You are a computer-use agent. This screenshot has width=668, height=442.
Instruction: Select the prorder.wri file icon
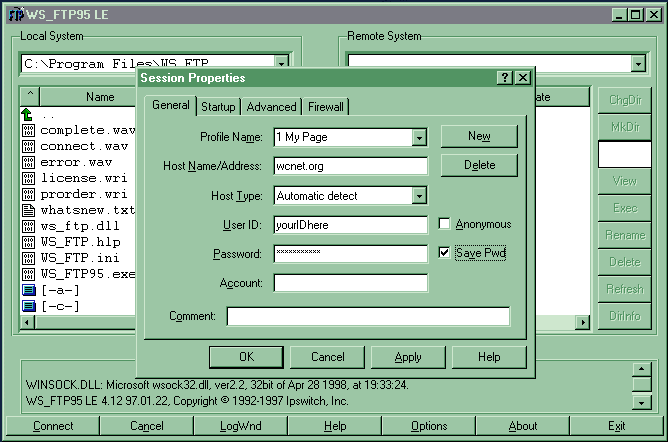pos(29,194)
